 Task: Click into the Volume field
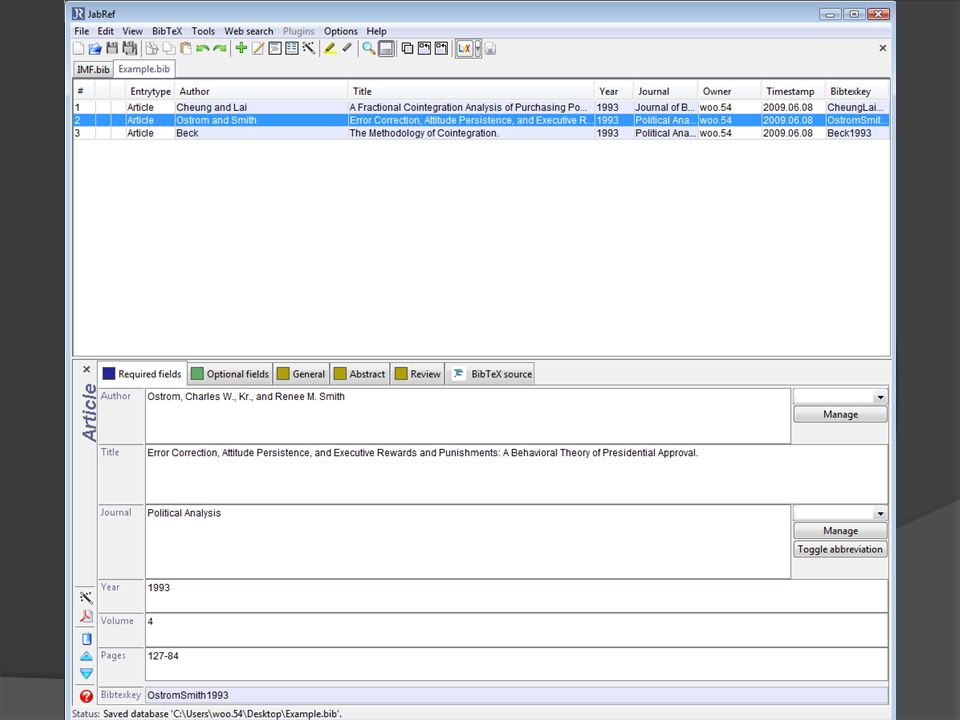click(516, 629)
